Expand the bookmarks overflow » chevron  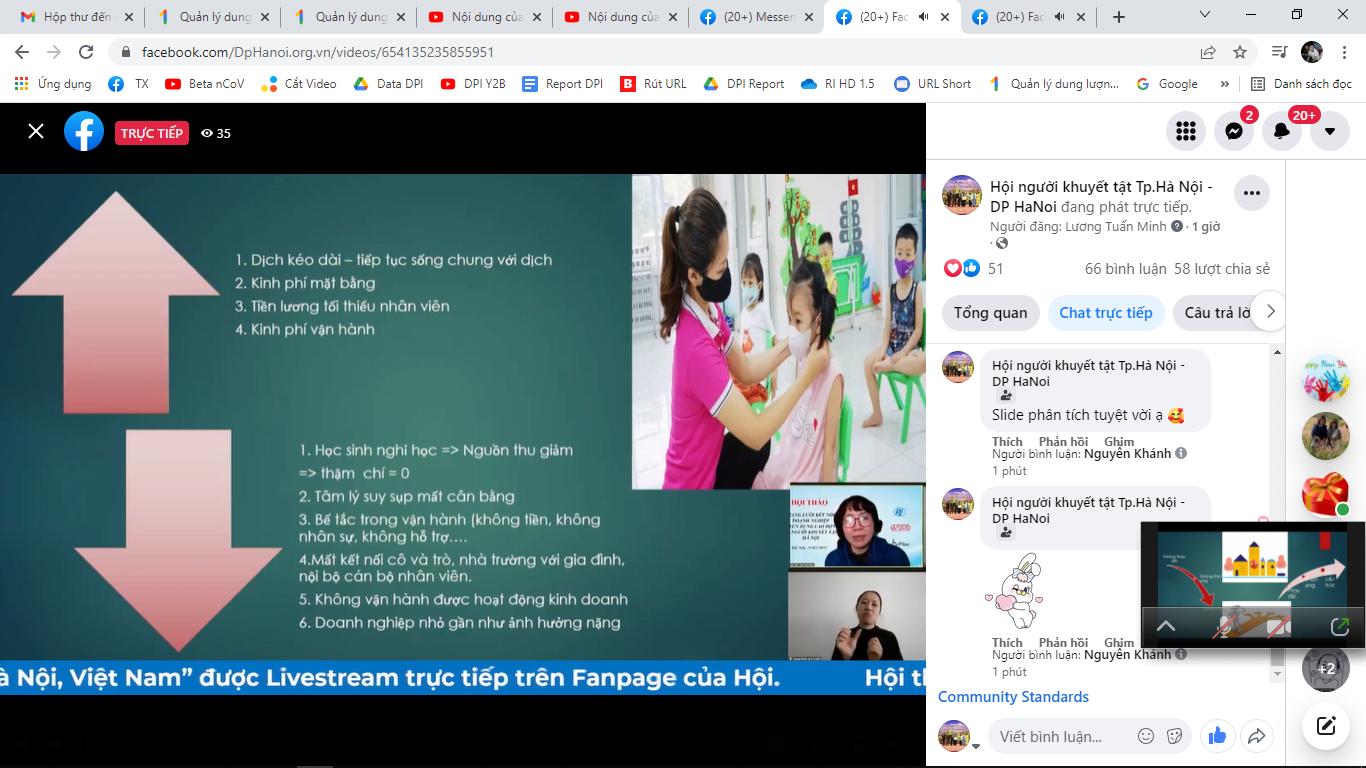1224,84
